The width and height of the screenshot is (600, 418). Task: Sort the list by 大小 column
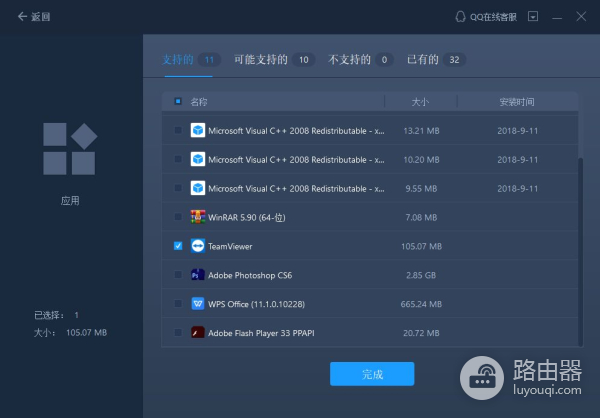[420, 102]
